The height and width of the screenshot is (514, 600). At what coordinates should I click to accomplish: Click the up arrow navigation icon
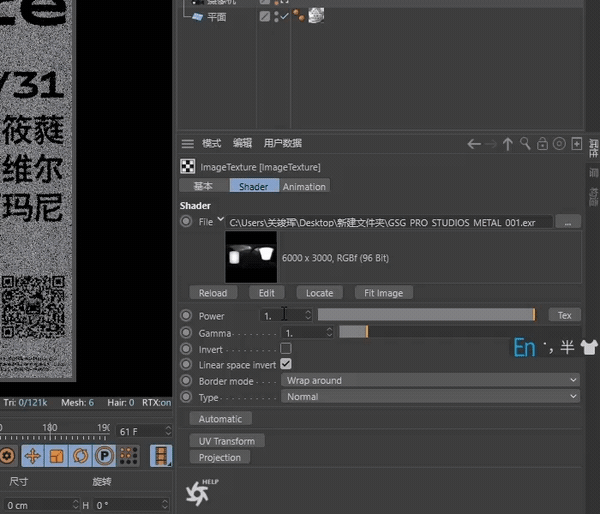[508, 144]
